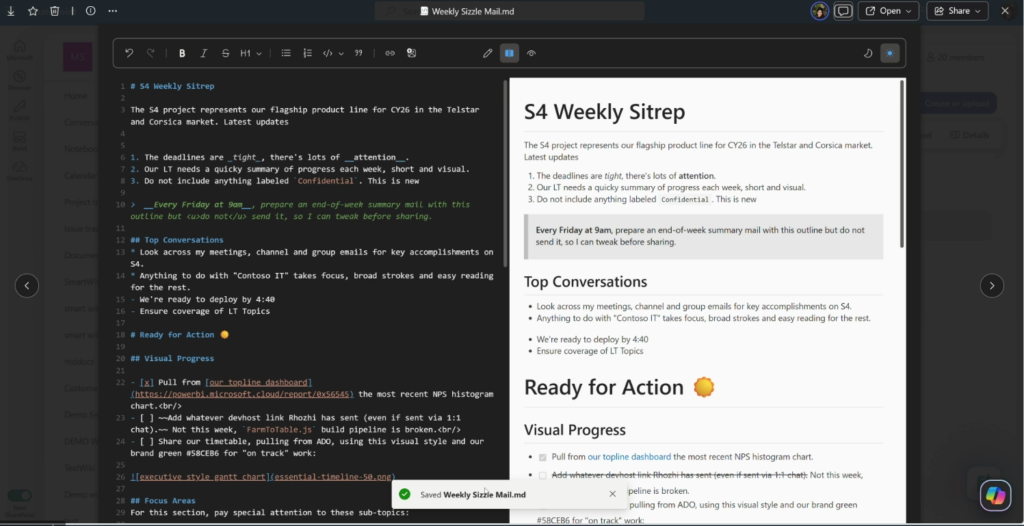Go to the next file with right arrow
The image size is (1024, 526).
(991, 285)
